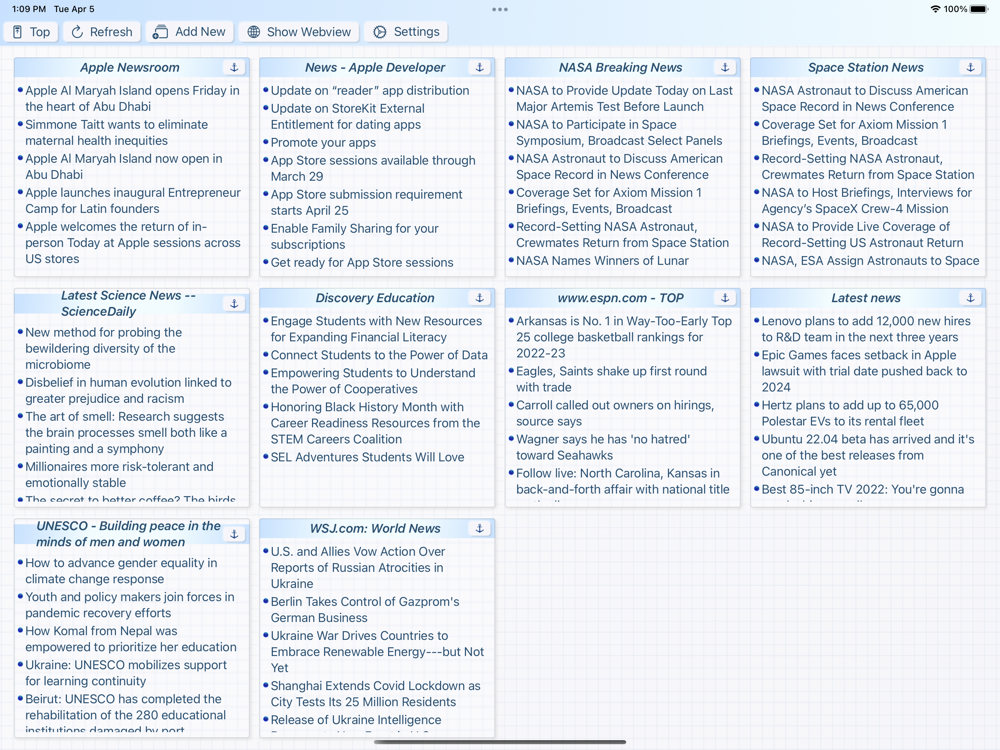The image size is (1000, 750).
Task: Tap the Wi-Fi icon in status bar
Action: [x=936, y=9]
